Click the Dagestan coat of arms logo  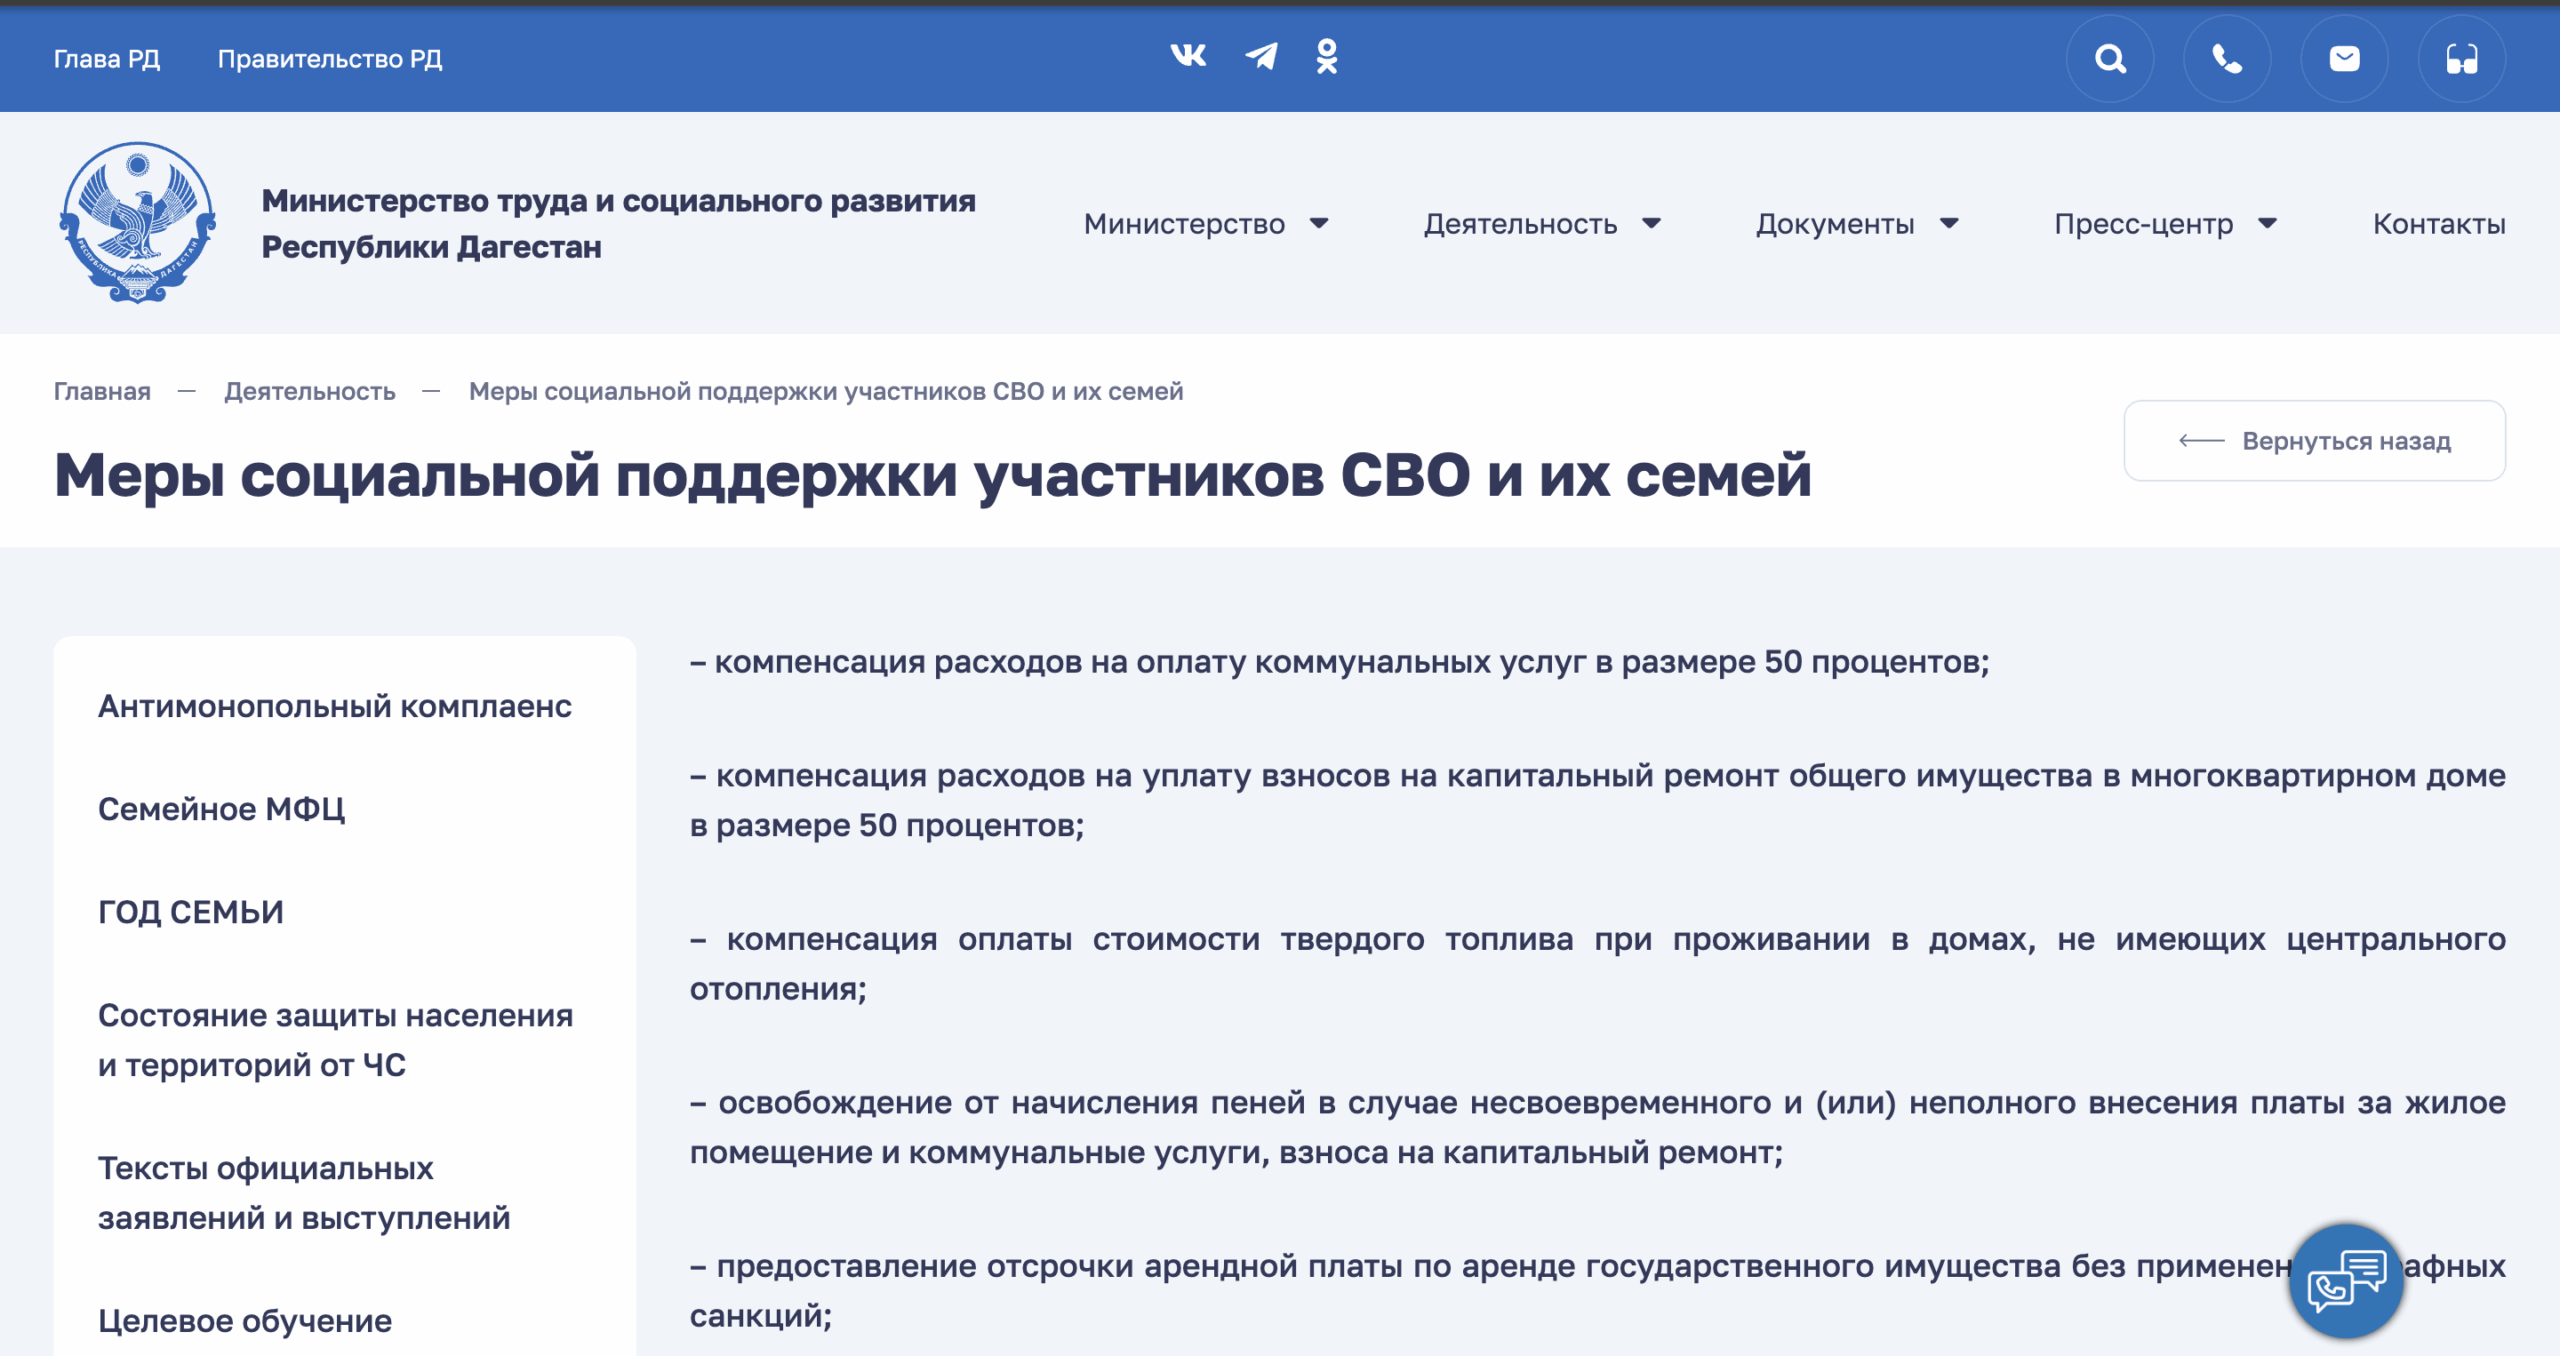tap(138, 222)
